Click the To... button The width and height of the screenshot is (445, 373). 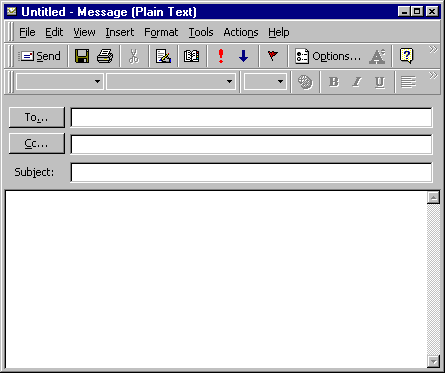37,117
